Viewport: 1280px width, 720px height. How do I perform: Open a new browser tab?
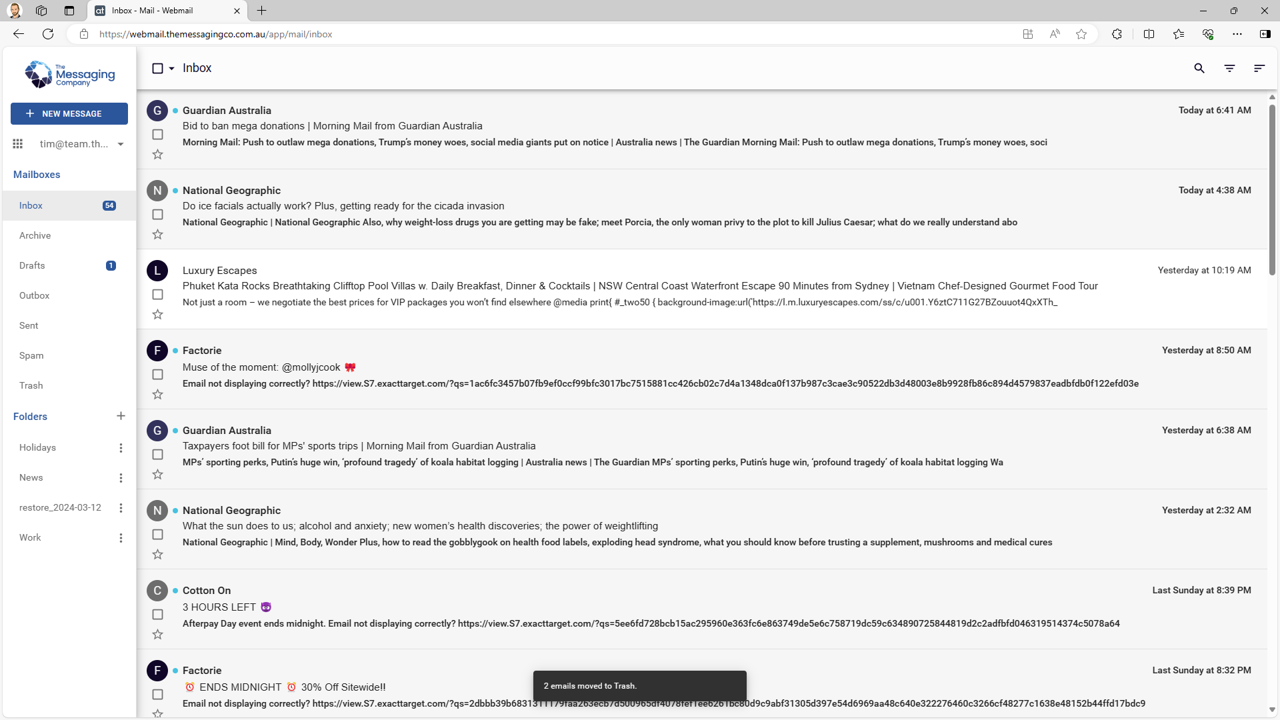click(262, 11)
